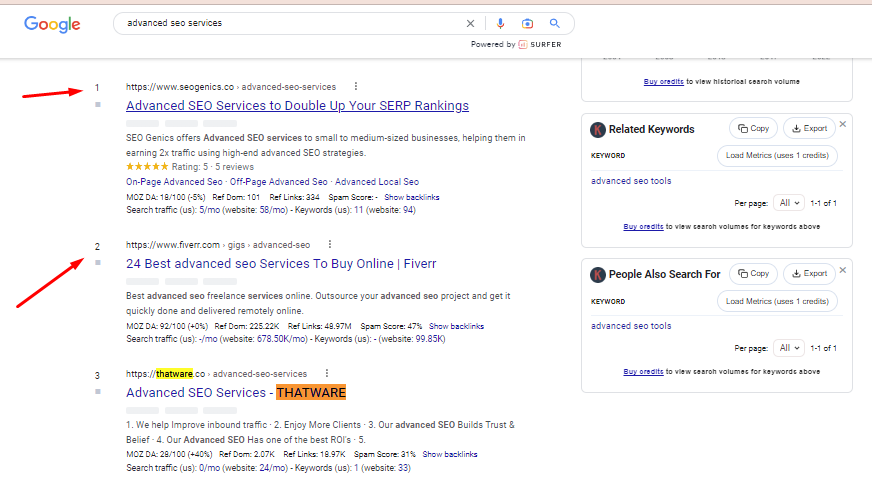Open Per page dropdown in People Also Search For
This screenshot has width=872, height=485.
789,348
